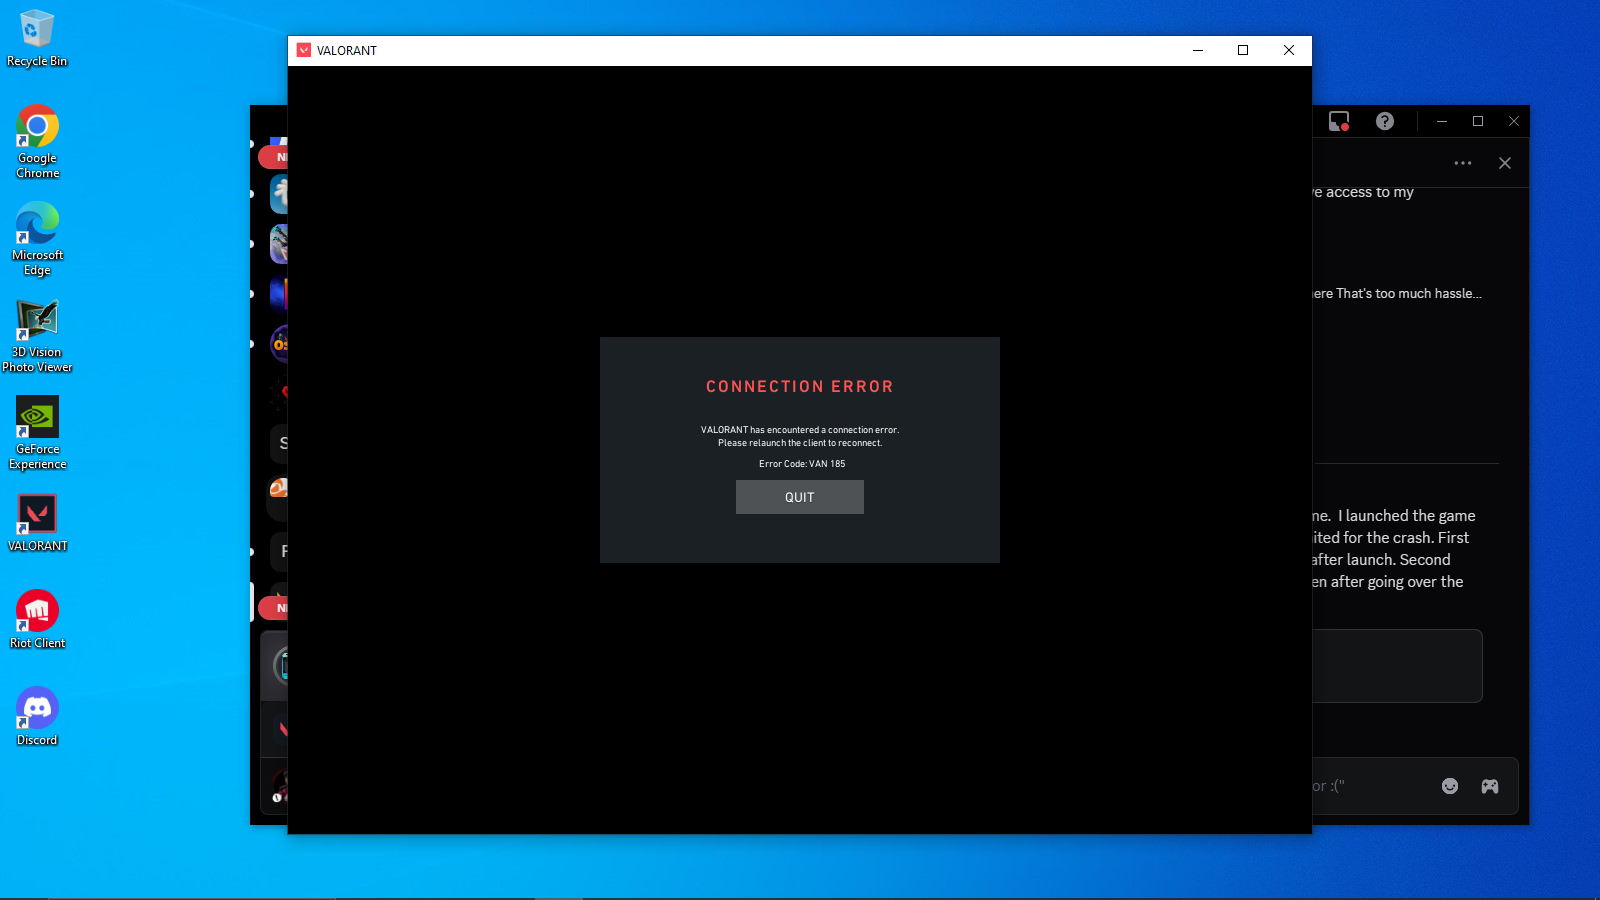This screenshot has height=900, width=1600.
Task: Select the Discord desktop shortcut
Action: [37, 717]
